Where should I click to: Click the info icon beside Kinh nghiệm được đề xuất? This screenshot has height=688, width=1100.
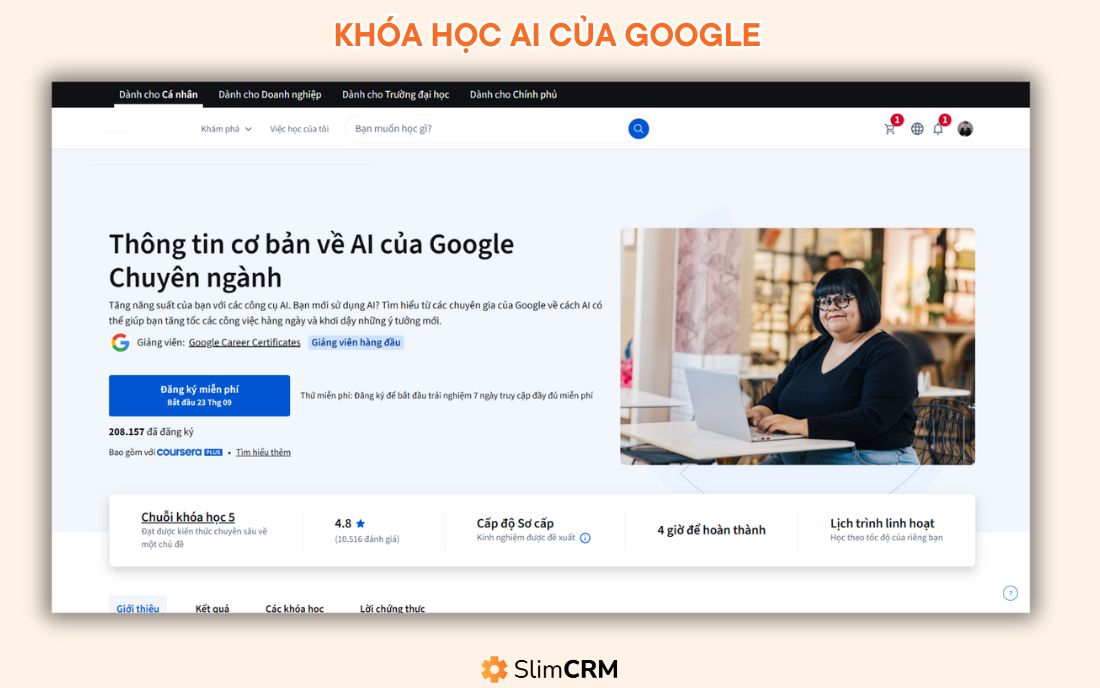click(x=585, y=538)
